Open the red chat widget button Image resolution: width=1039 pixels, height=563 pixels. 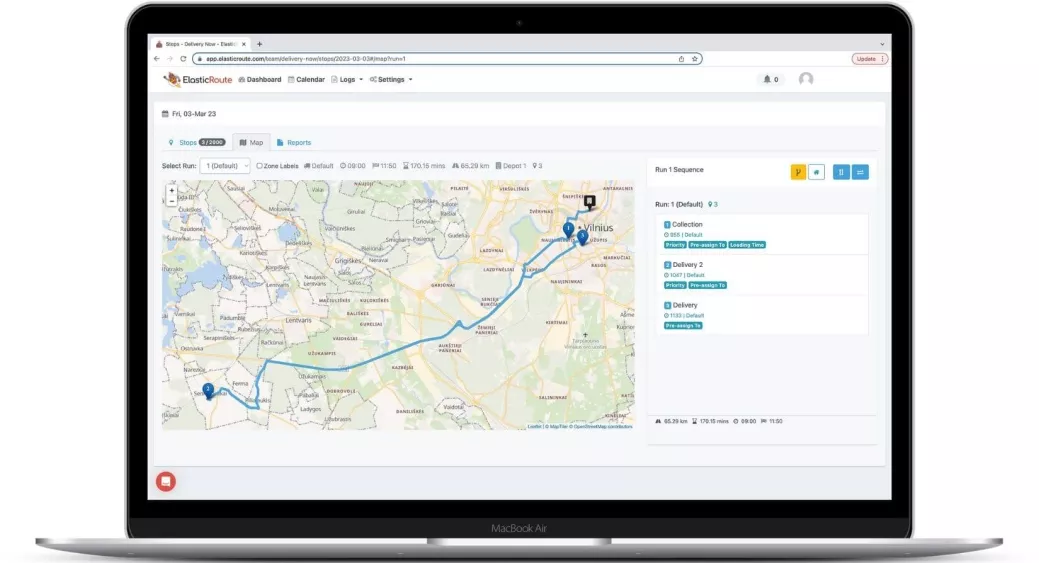(x=166, y=482)
